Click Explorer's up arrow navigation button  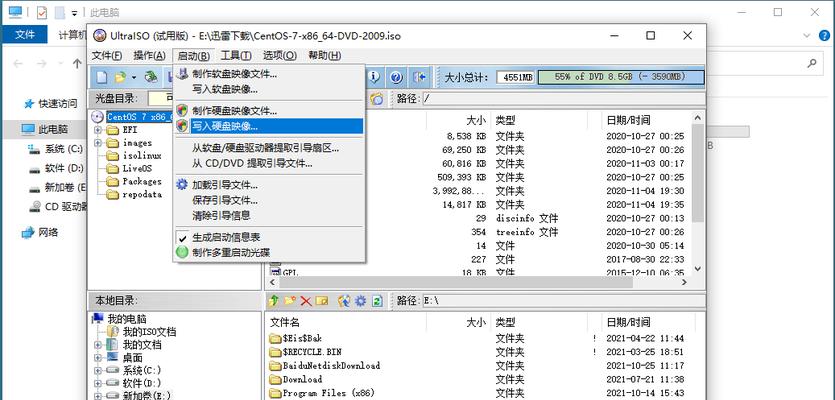tap(77, 63)
